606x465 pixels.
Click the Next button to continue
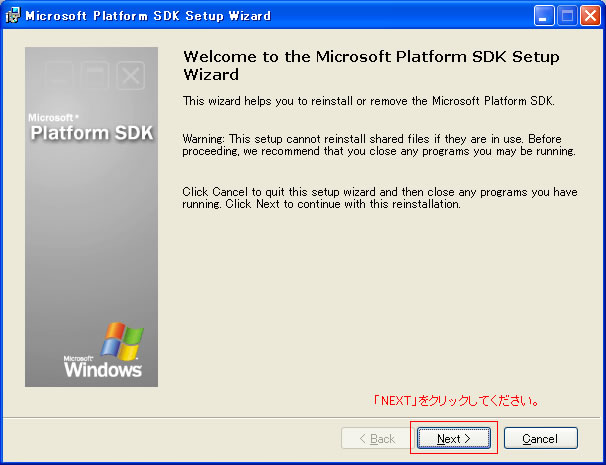pos(454,438)
